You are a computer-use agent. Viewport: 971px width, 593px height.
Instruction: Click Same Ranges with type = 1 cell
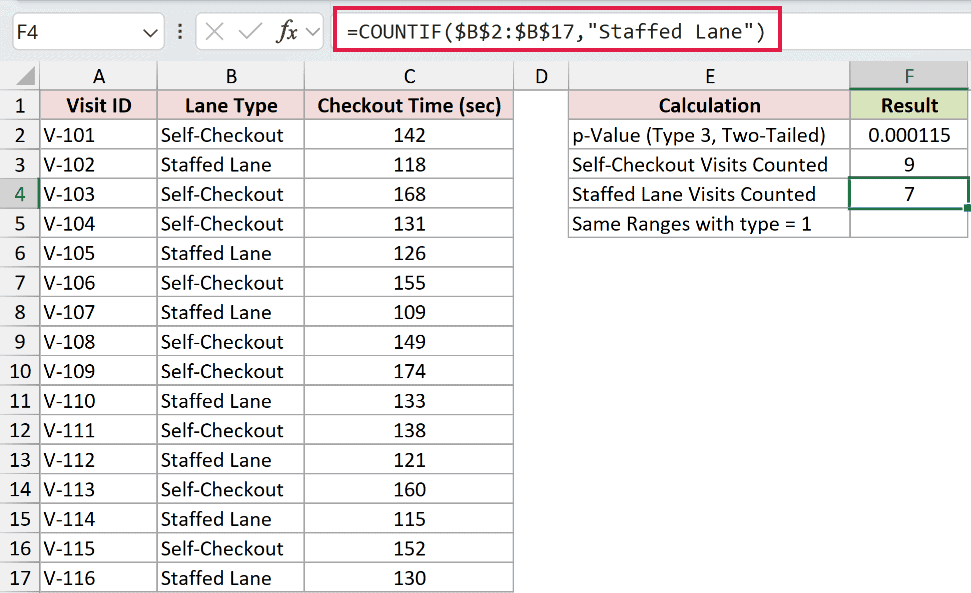[710, 223]
